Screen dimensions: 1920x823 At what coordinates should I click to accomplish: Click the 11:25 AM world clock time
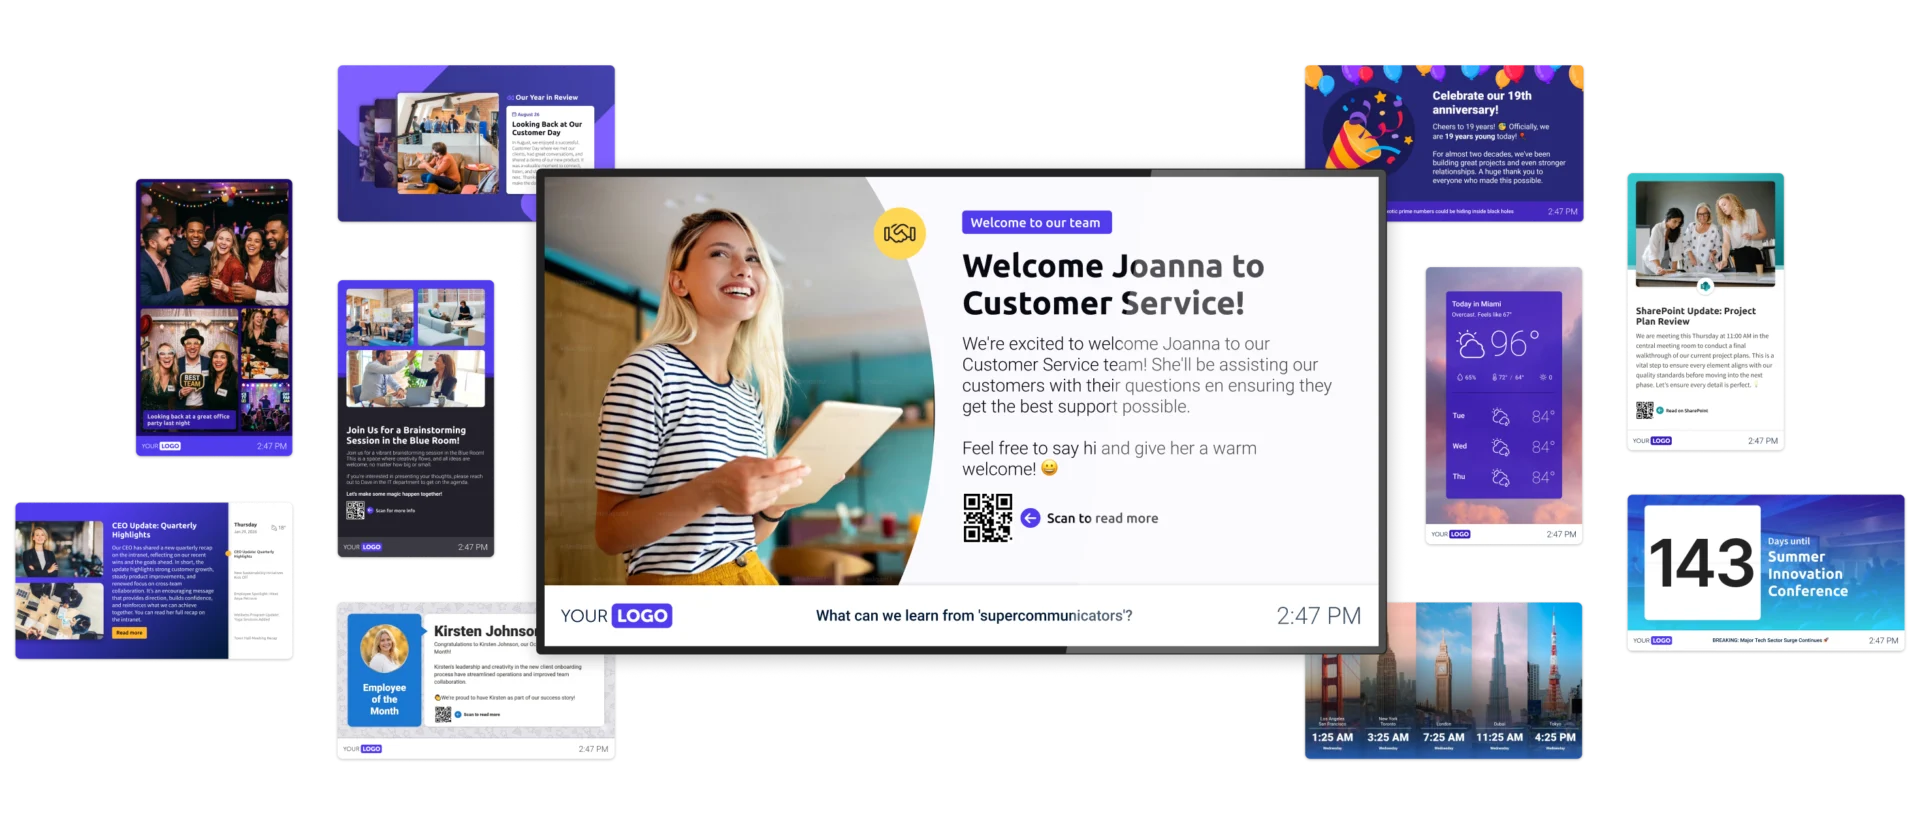(1500, 737)
